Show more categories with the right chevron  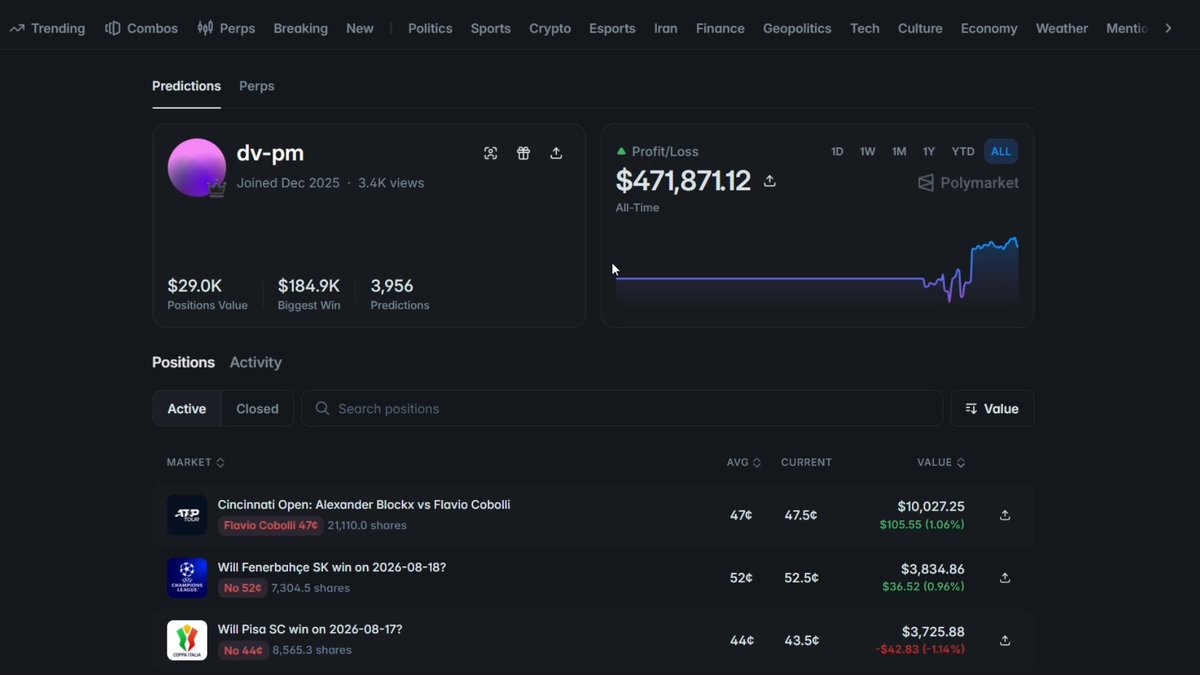(x=1168, y=28)
